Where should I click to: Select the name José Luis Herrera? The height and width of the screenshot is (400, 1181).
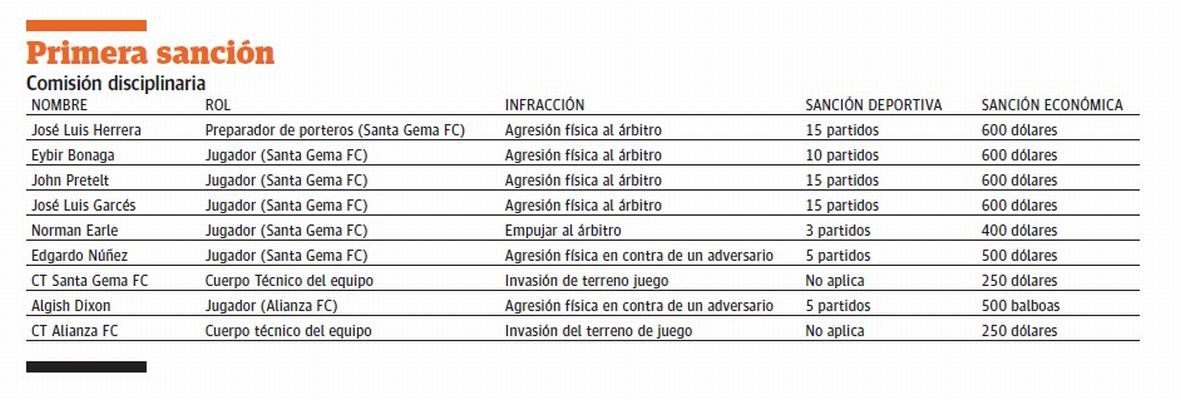[x=86, y=130]
